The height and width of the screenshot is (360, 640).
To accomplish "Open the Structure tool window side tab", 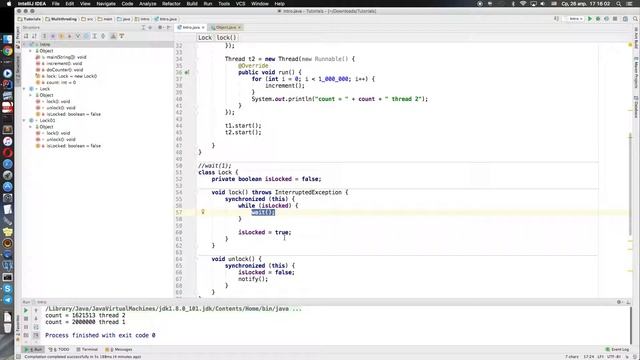I will [18, 71].
